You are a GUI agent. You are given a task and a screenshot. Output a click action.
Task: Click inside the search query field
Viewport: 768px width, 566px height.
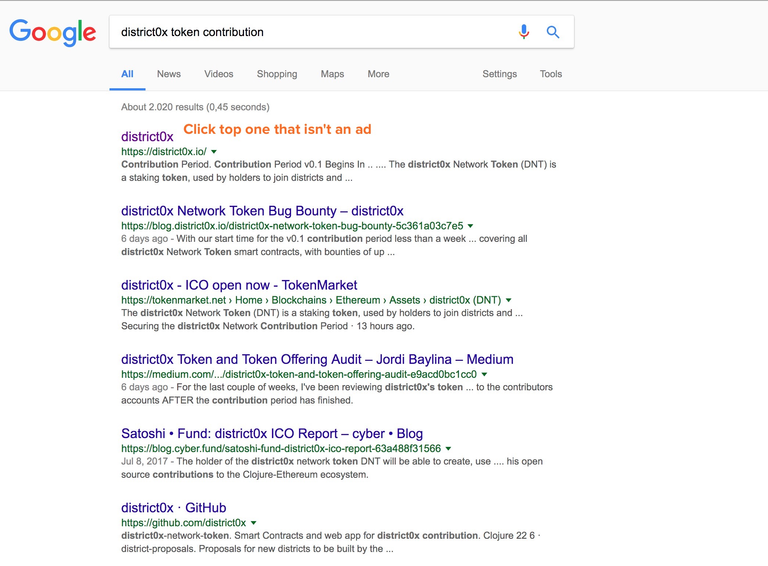[x=313, y=32]
